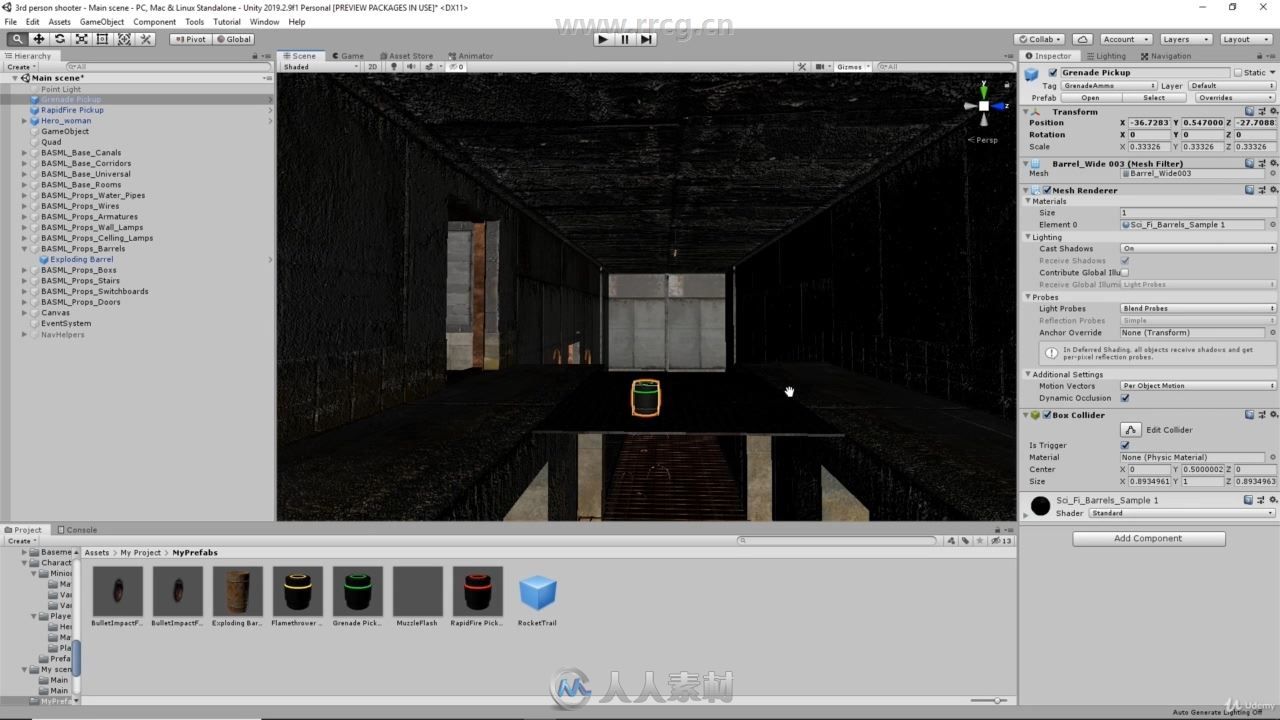Click prefab Open button
The height and width of the screenshot is (720, 1280).
coord(1090,98)
